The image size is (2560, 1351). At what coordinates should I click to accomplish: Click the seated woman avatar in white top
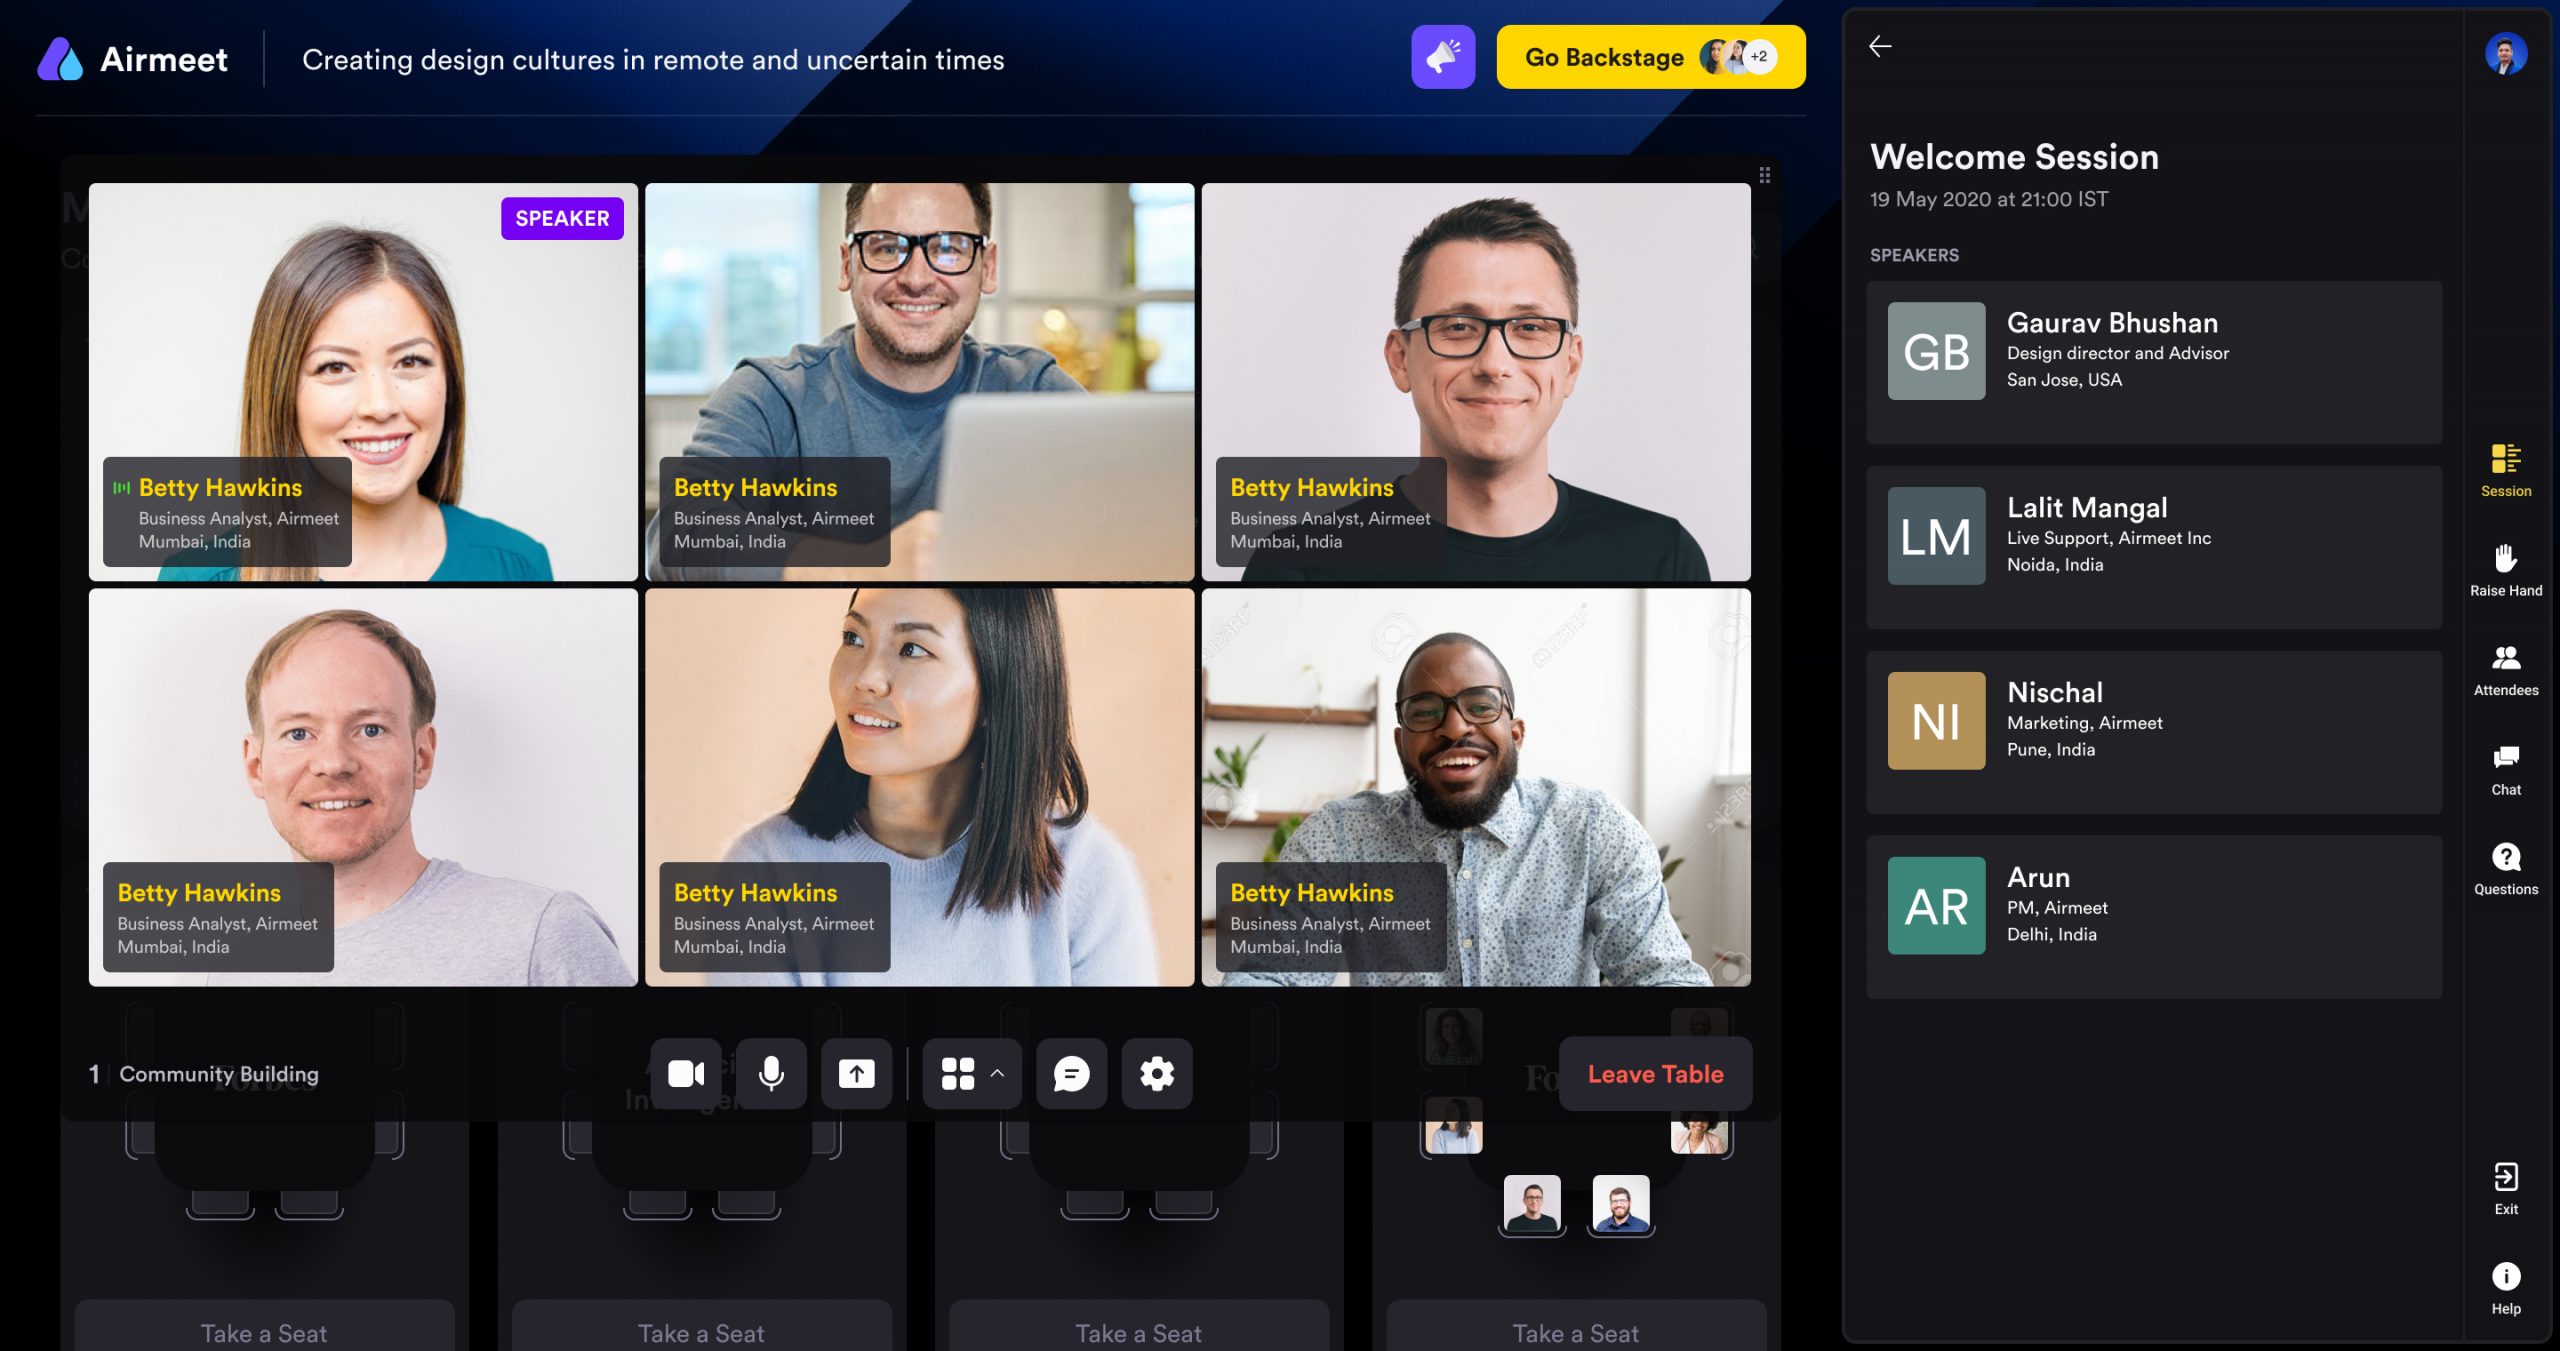tap(1452, 1125)
